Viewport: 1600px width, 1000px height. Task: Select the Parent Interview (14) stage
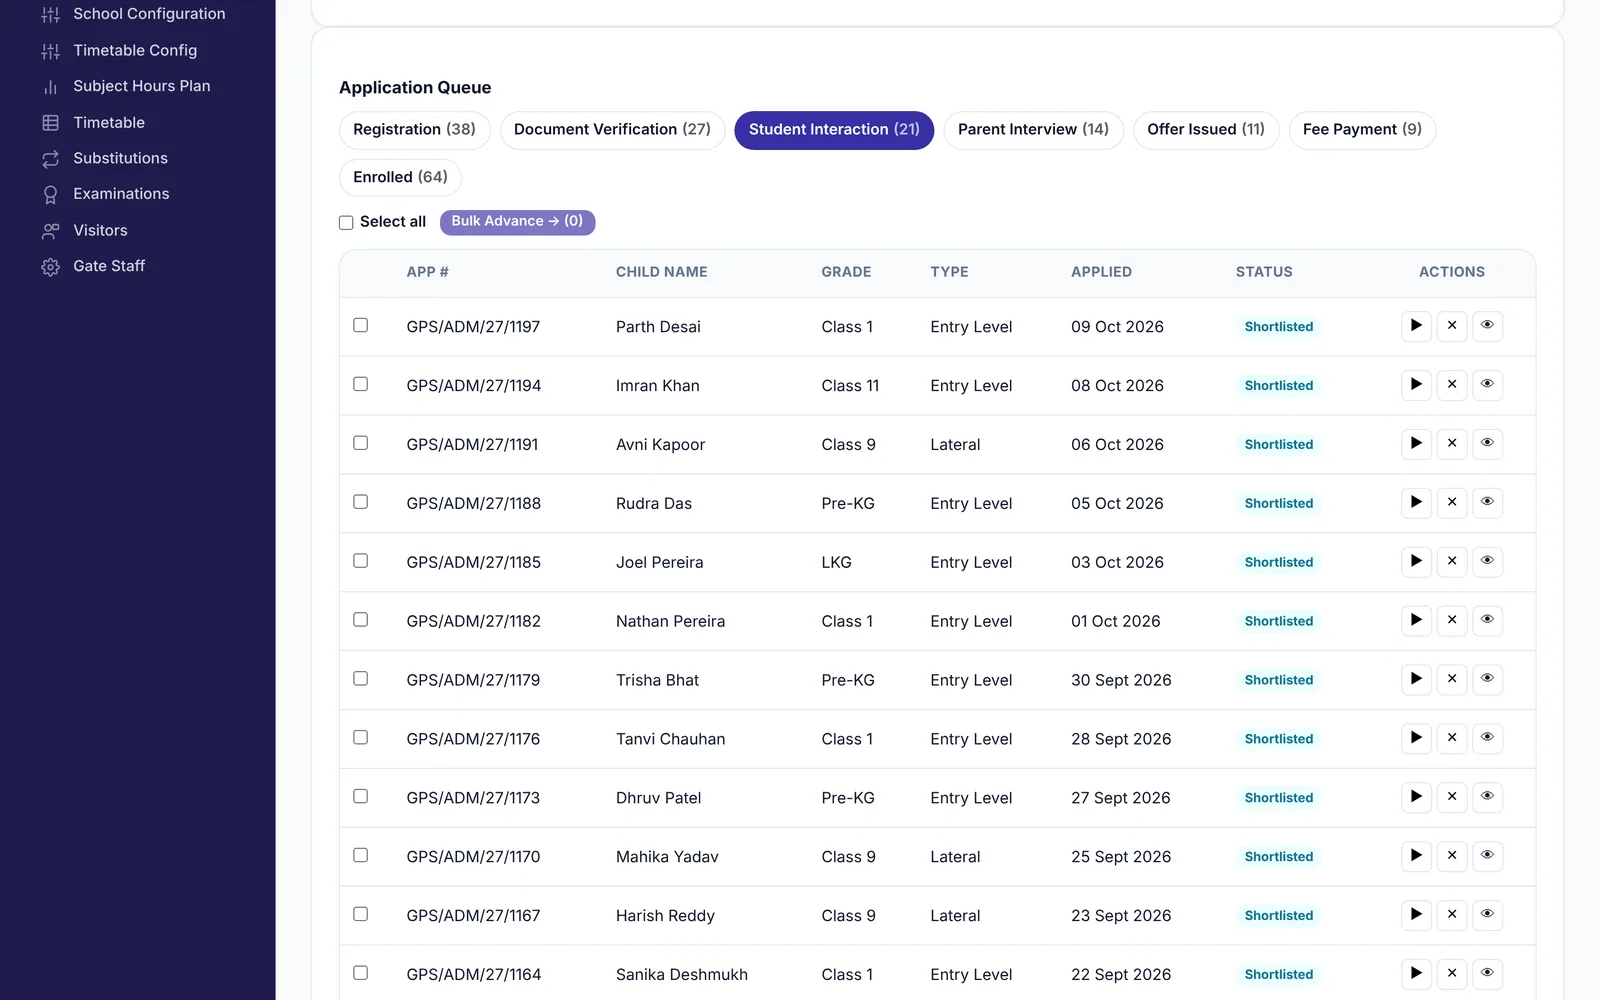coord(1033,130)
